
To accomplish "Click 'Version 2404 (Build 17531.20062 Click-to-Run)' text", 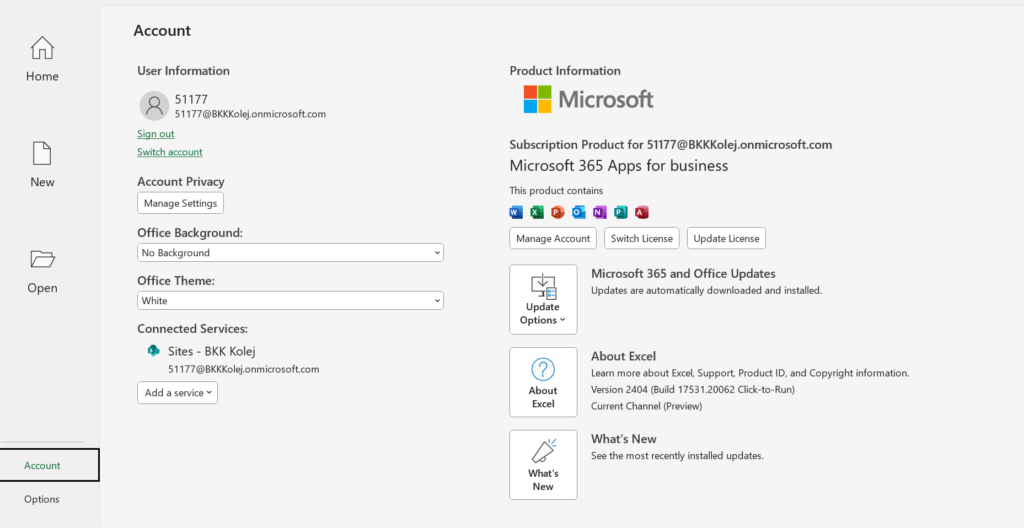I will 693,389.
